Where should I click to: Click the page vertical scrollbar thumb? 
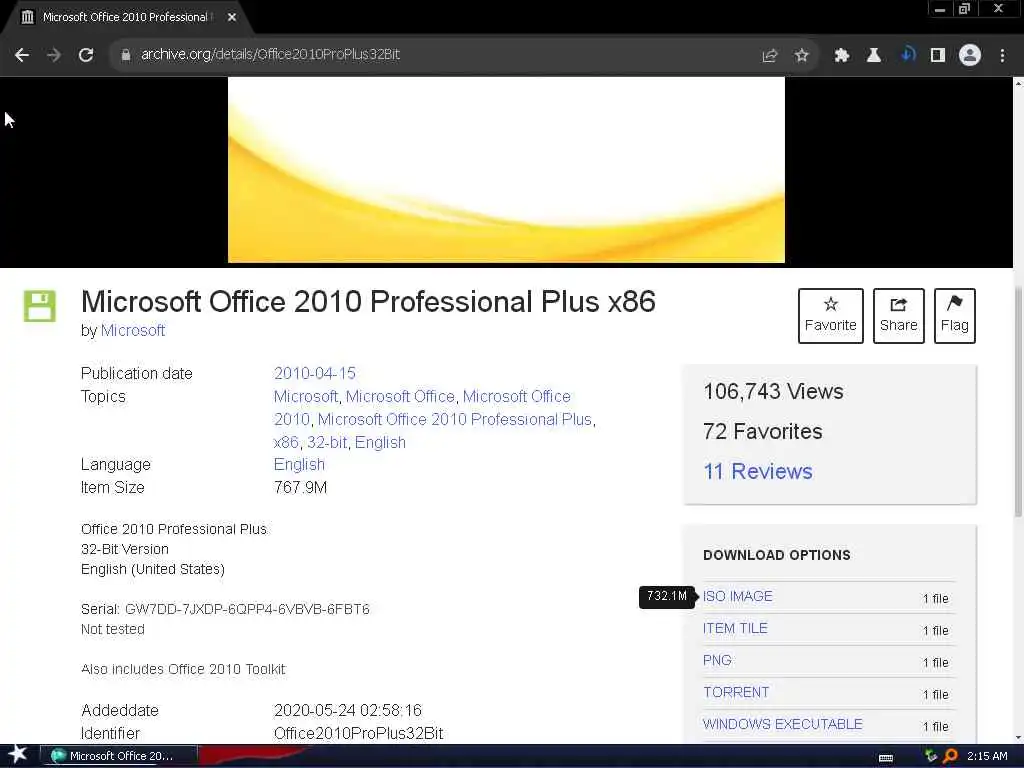pos(1018,402)
